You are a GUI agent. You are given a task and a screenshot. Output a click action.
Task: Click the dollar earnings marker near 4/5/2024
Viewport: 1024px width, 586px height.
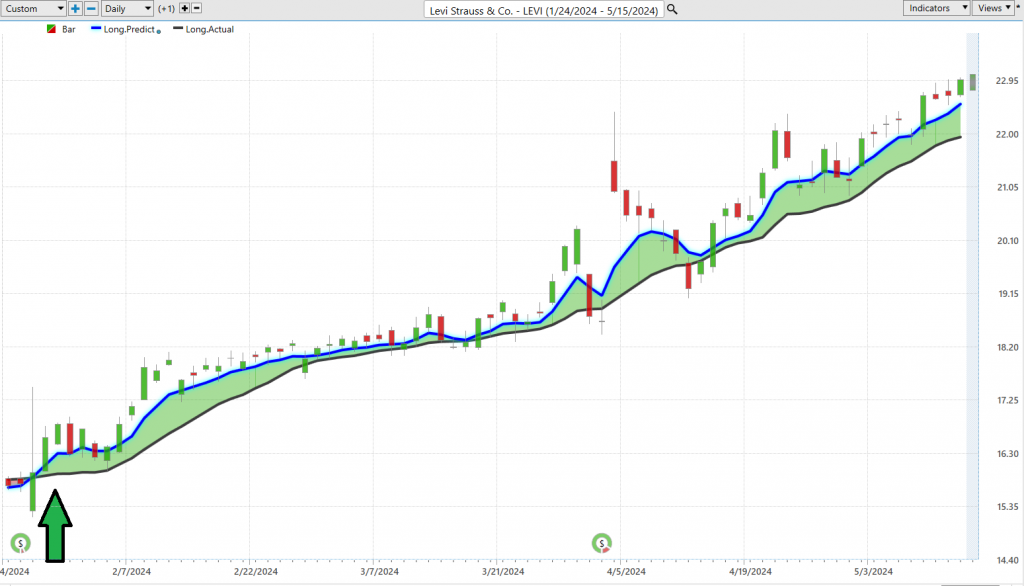pos(601,543)
